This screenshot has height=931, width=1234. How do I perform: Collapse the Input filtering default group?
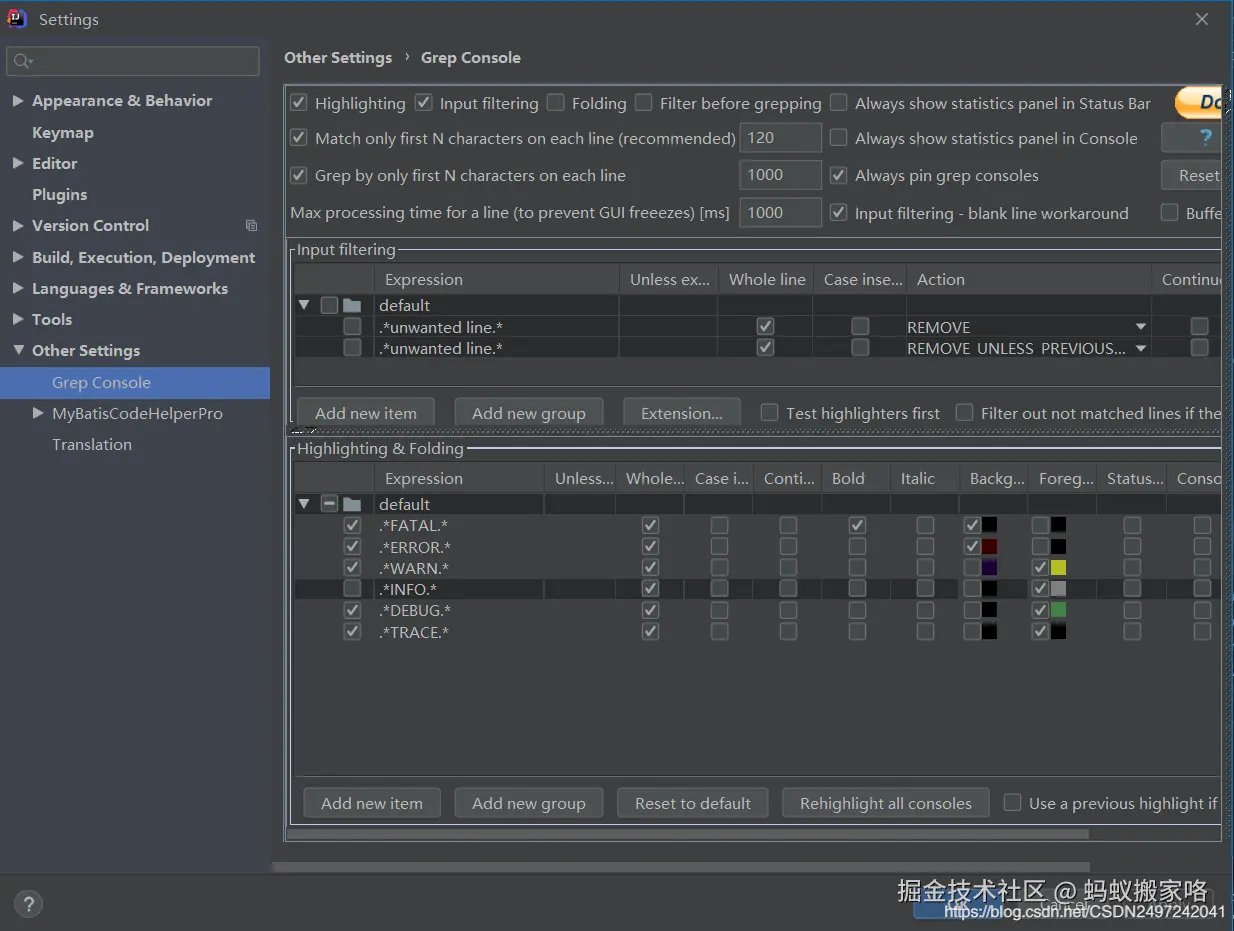coord(304,305)
